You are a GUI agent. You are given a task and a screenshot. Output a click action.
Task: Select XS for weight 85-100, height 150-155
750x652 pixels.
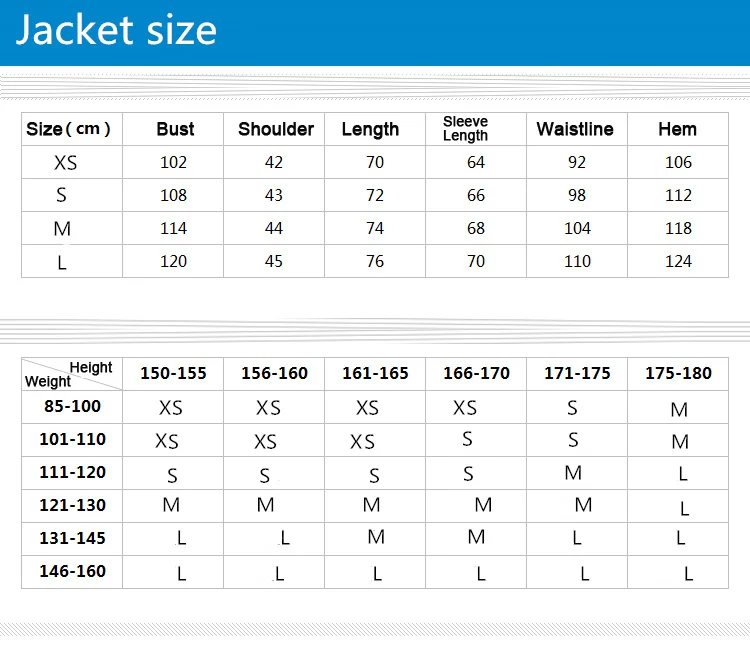[171, 408]
